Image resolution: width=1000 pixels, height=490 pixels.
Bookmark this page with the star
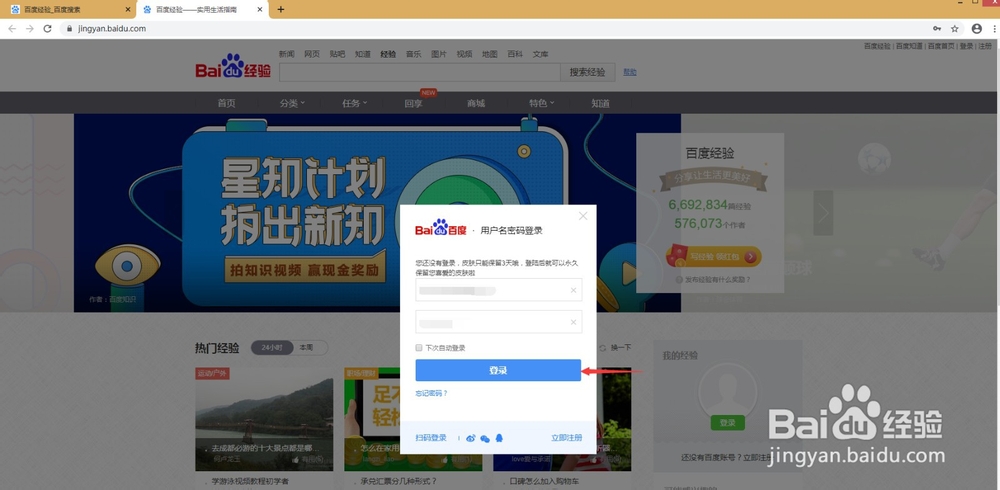(x=955, y=29)
